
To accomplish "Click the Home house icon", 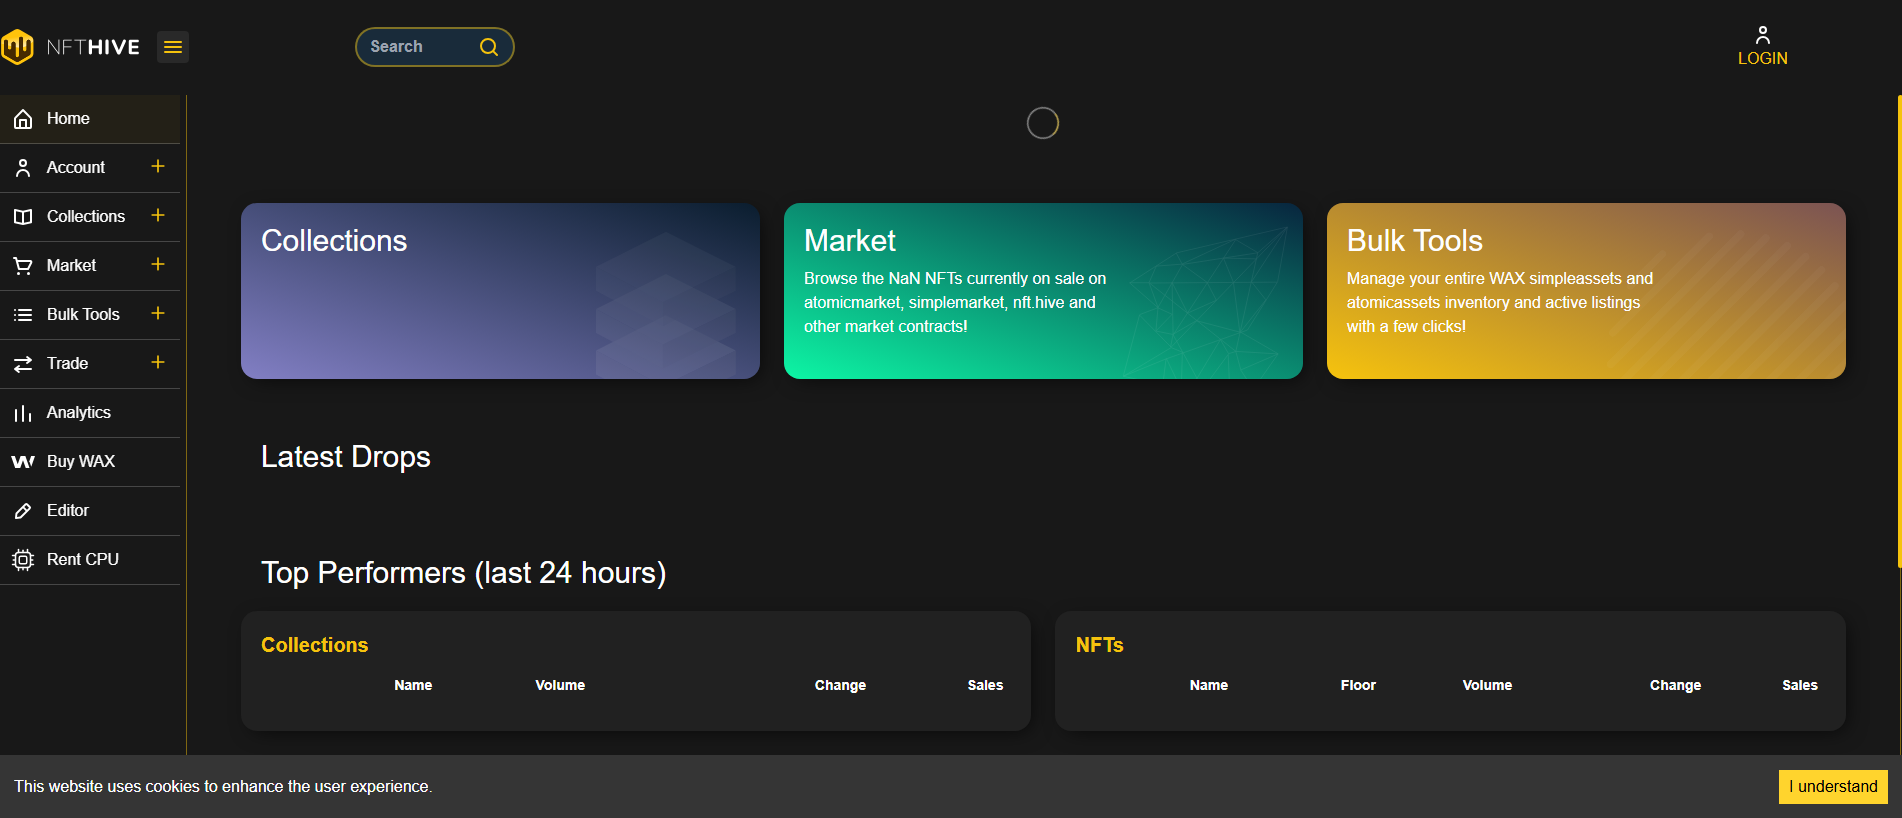I will (23, 119).
